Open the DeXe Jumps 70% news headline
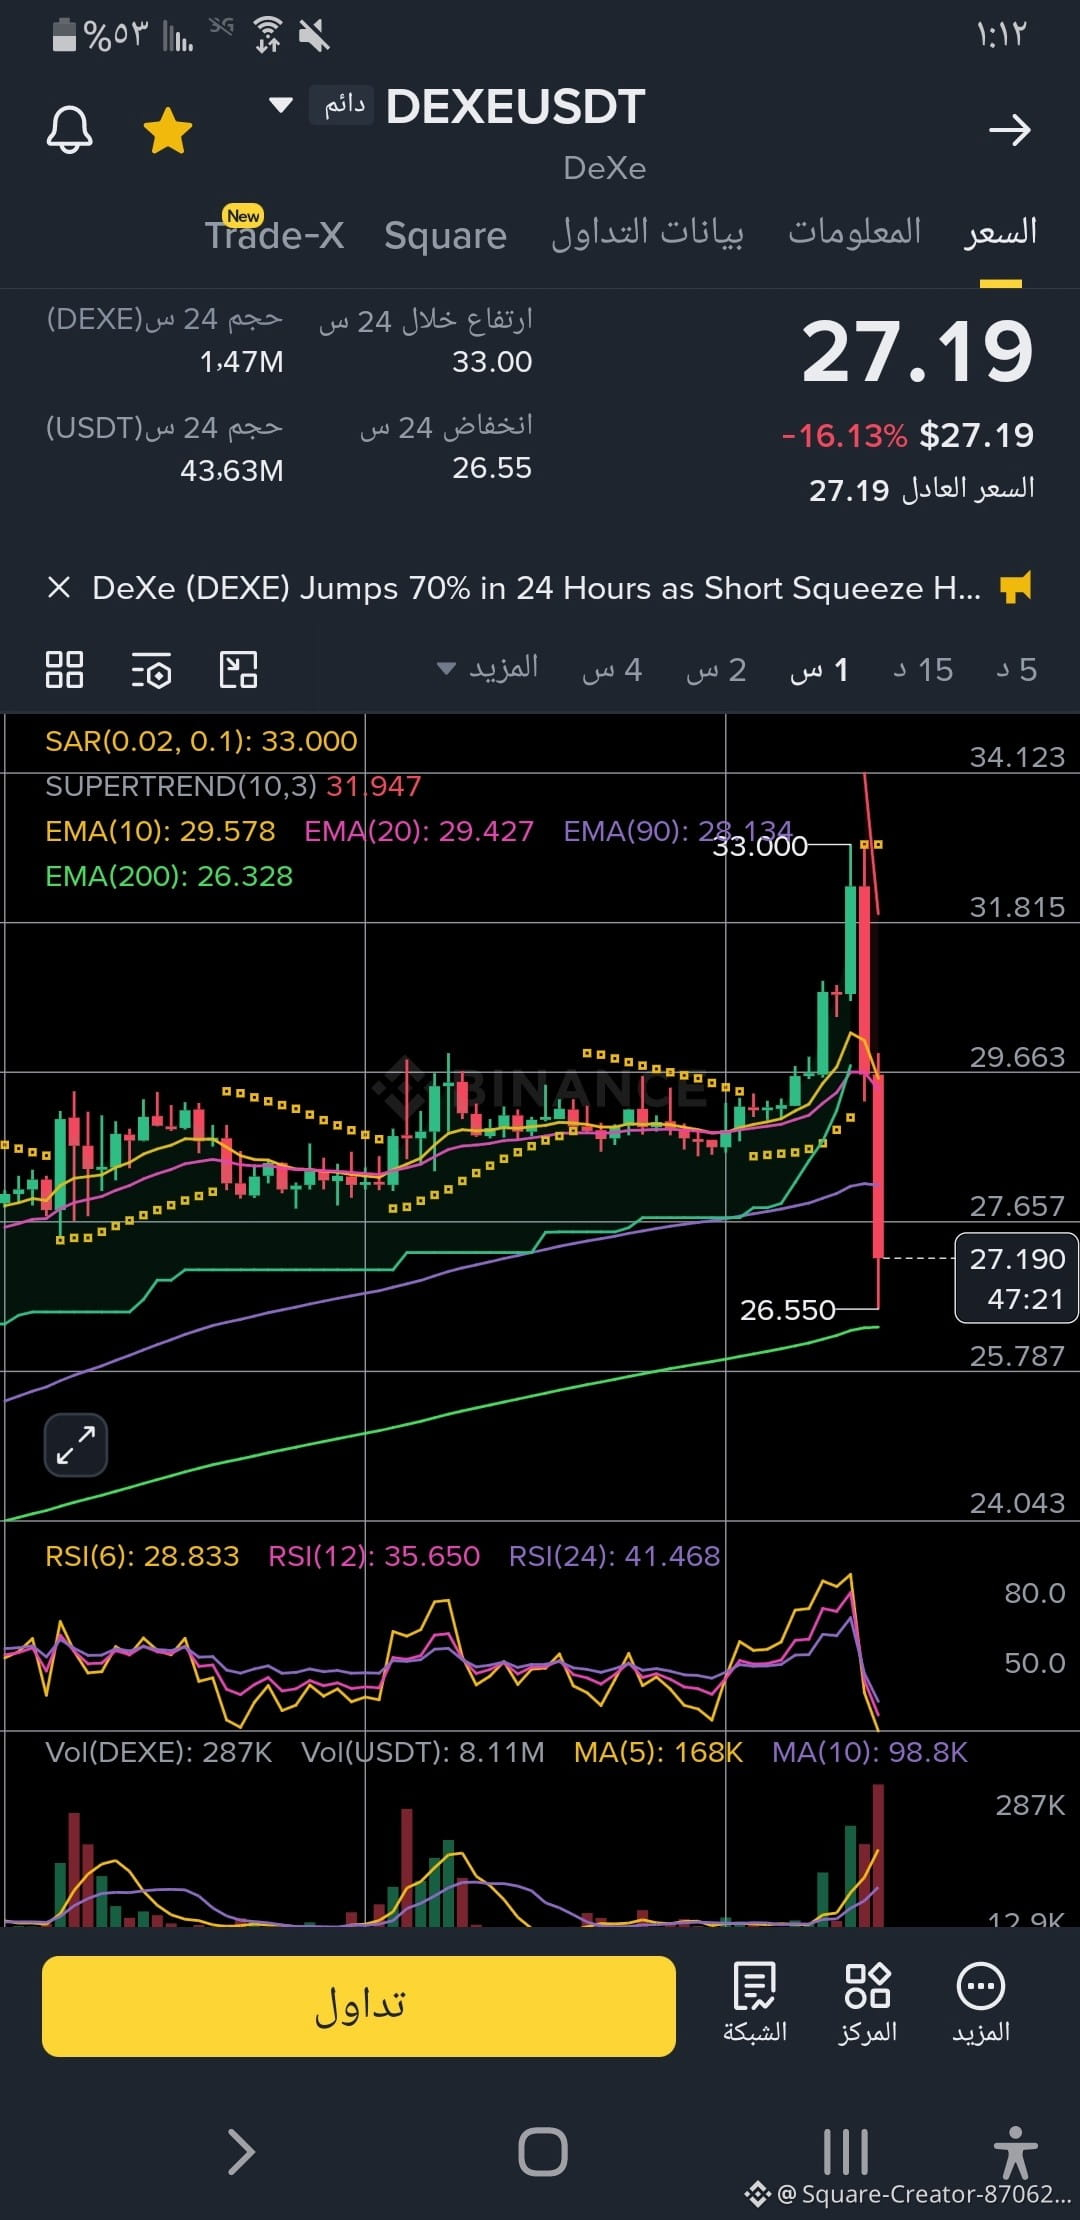The width and height of the screenshot is (1080, 2220). [x=536, y=588]
